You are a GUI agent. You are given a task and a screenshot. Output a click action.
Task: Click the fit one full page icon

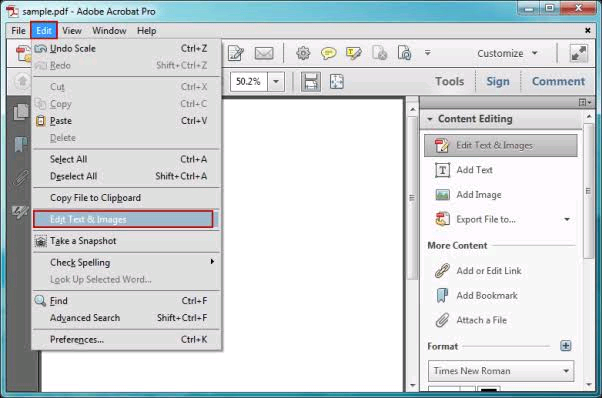(336, 82)
